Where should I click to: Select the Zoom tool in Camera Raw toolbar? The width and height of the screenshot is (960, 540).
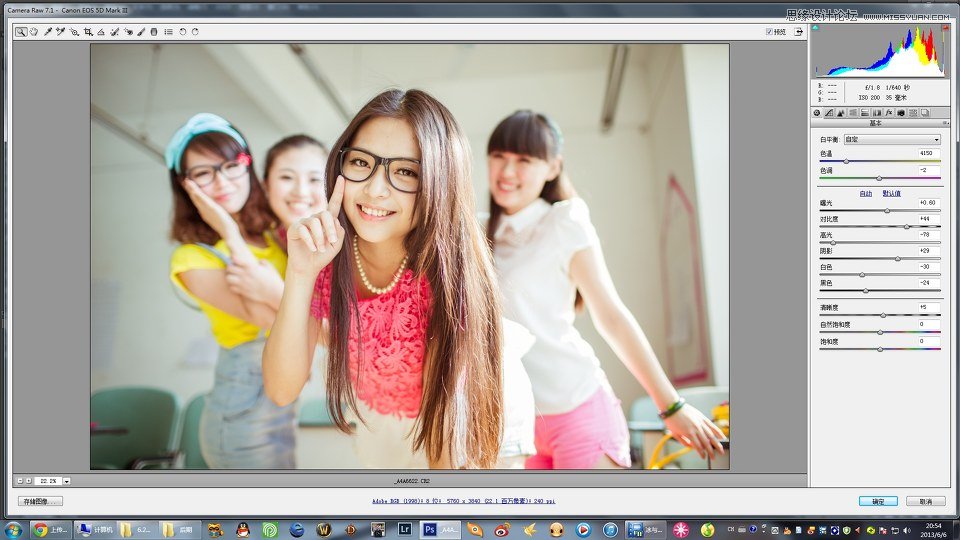pos(21,32)
